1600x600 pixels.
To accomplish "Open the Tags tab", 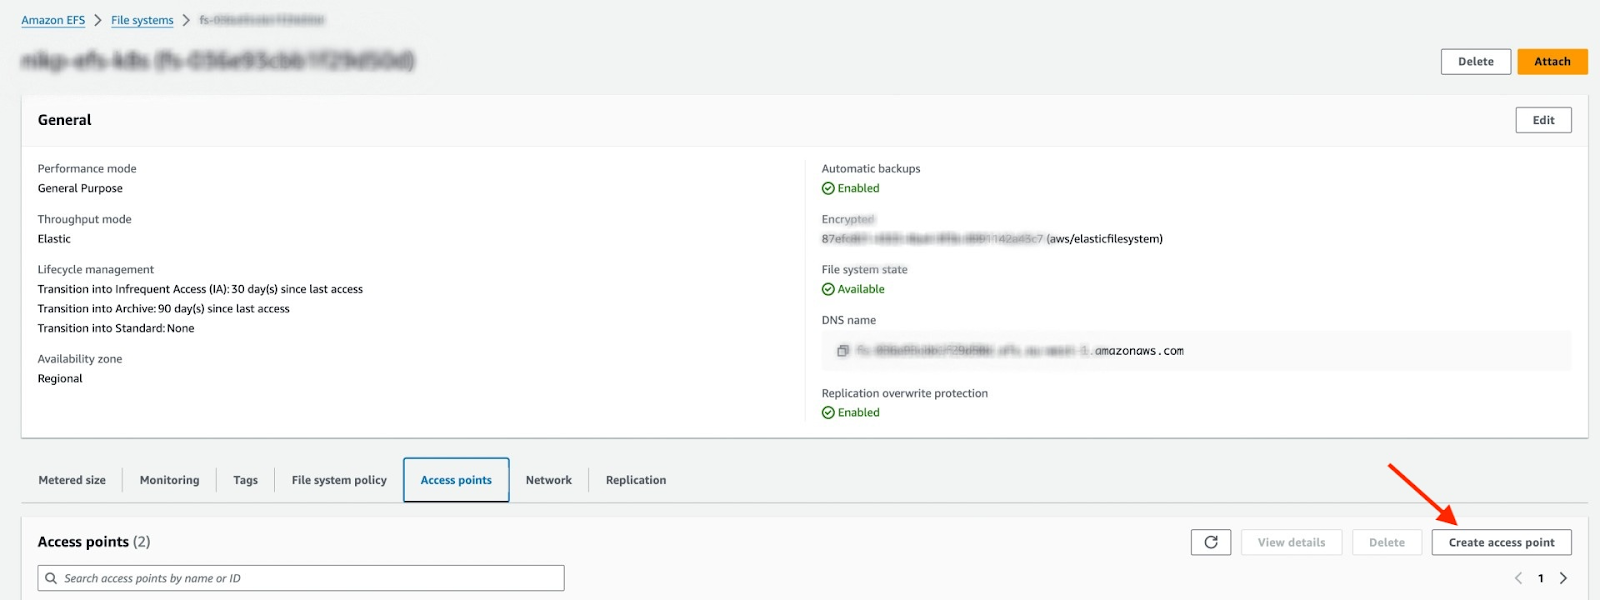I will coord(245,480).
